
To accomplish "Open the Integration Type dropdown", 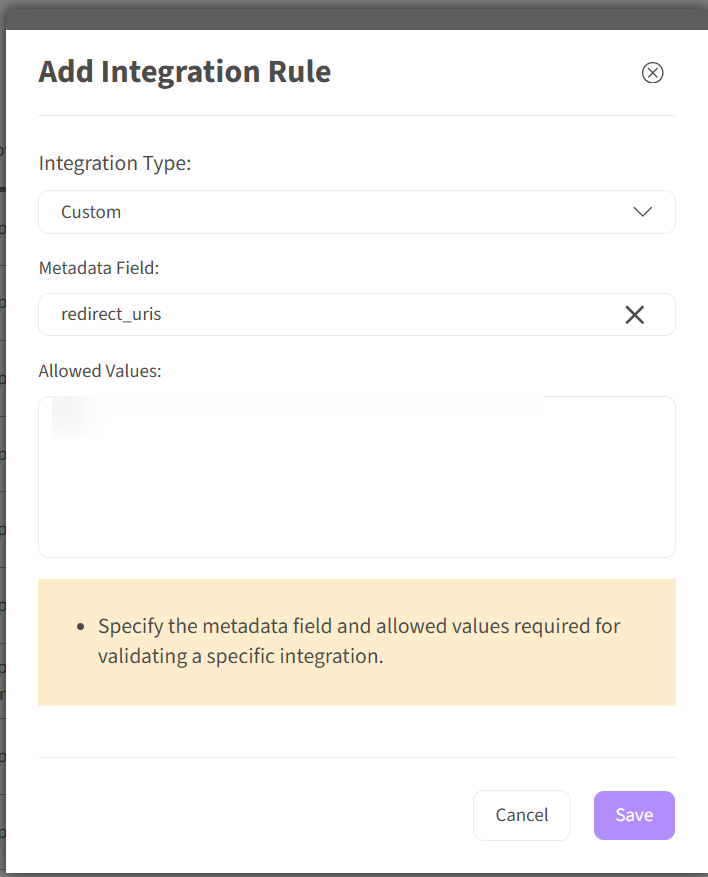I will tap(356, 212).
